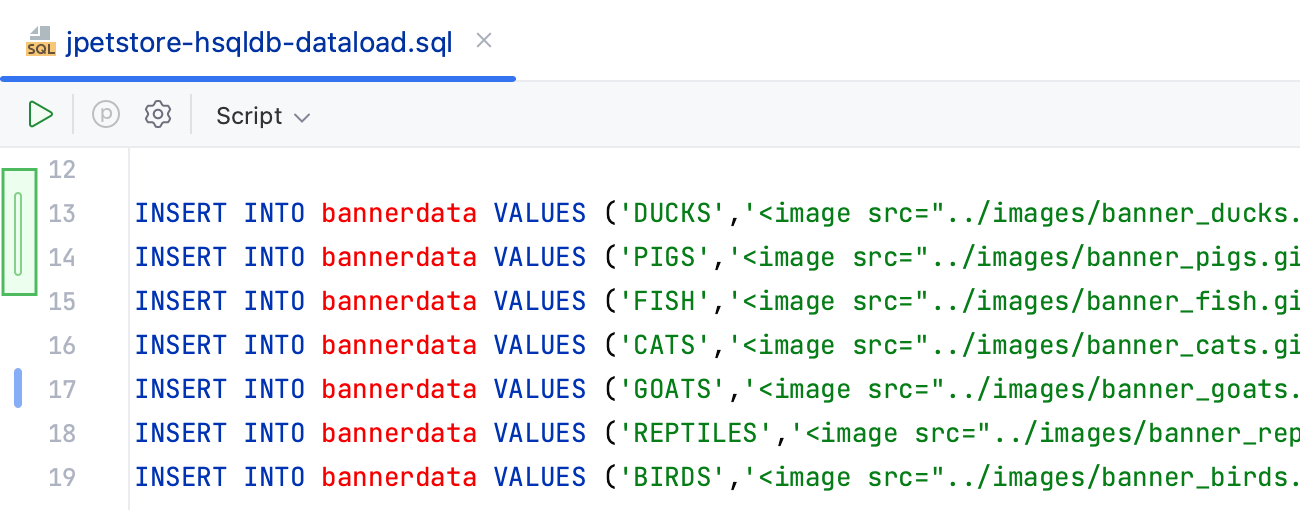1300x510 pixels.
Task: Open the Script dropdown
Action: [263, 116]
